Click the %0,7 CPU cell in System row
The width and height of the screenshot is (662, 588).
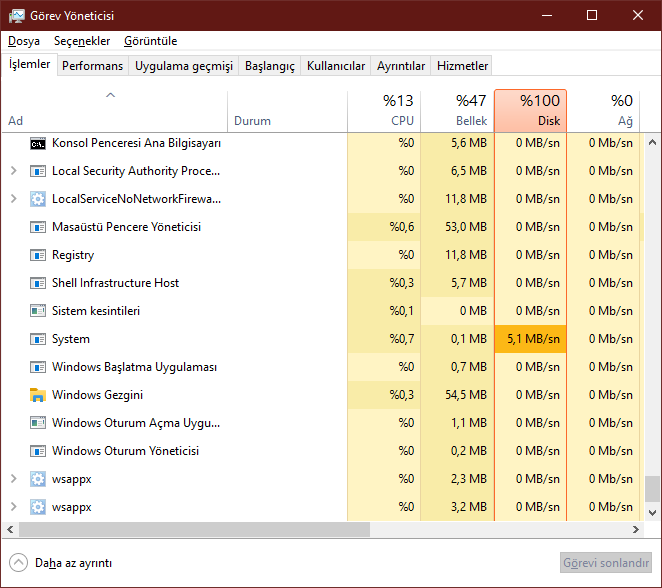(x=384, y=339)
